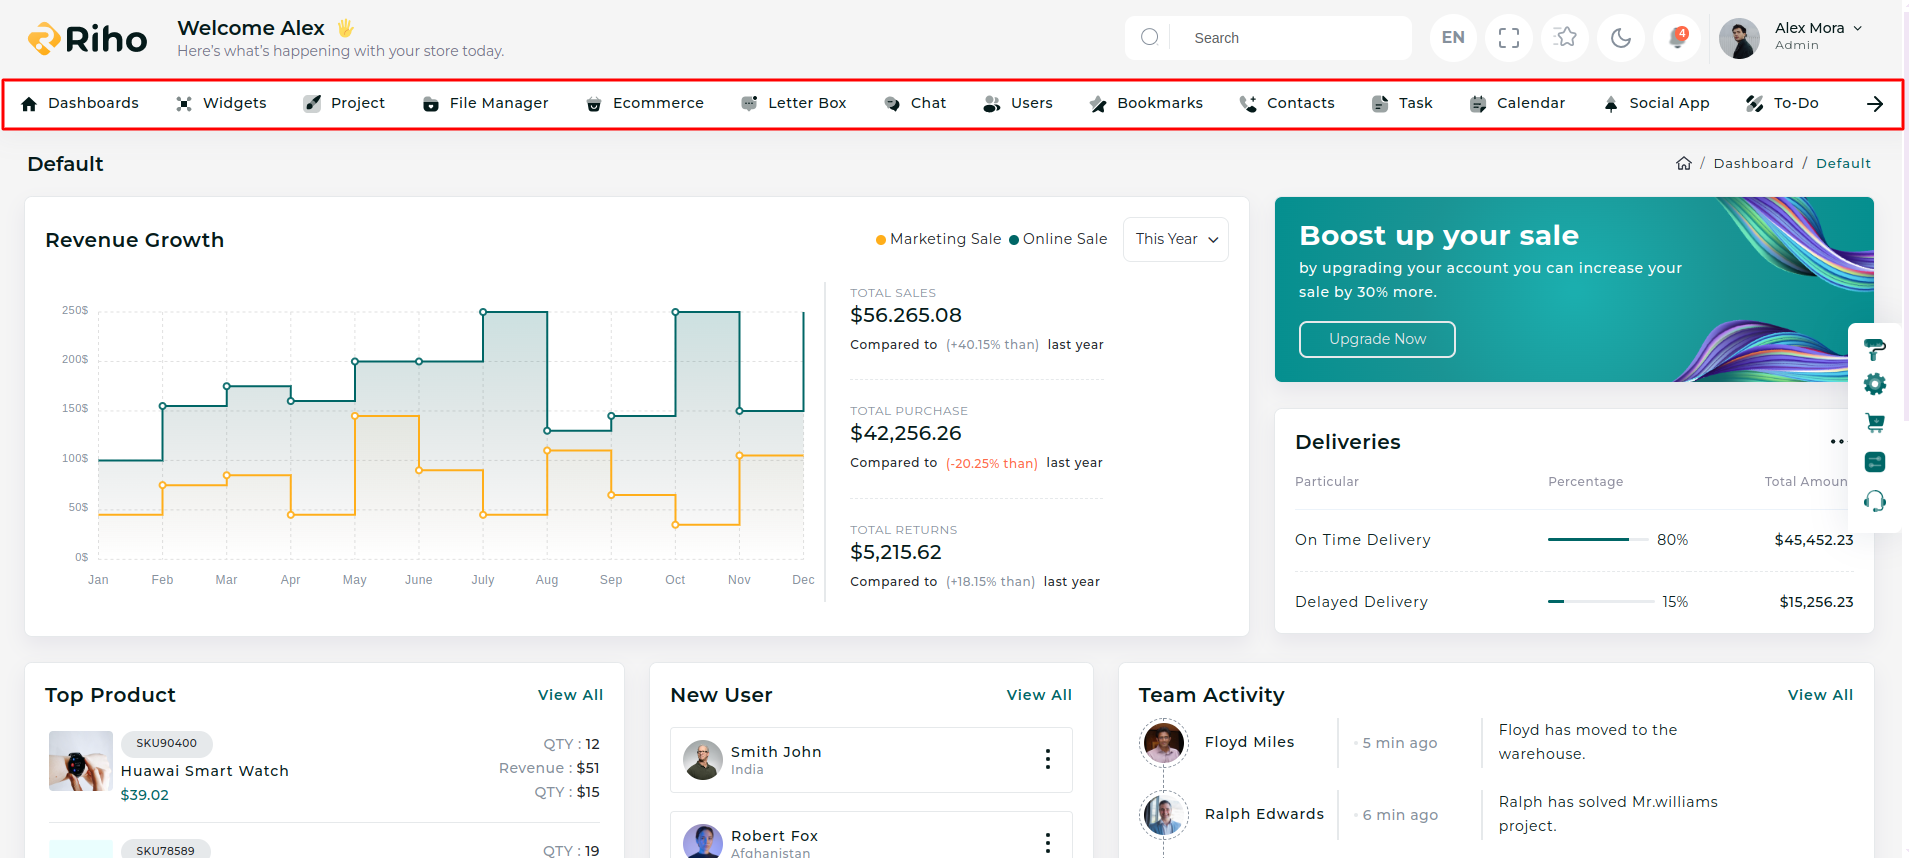Click the shopping cart icon in side panel
This screenshot has width=1909, height=858.
pyautogui.click(x=1875, y=423)
